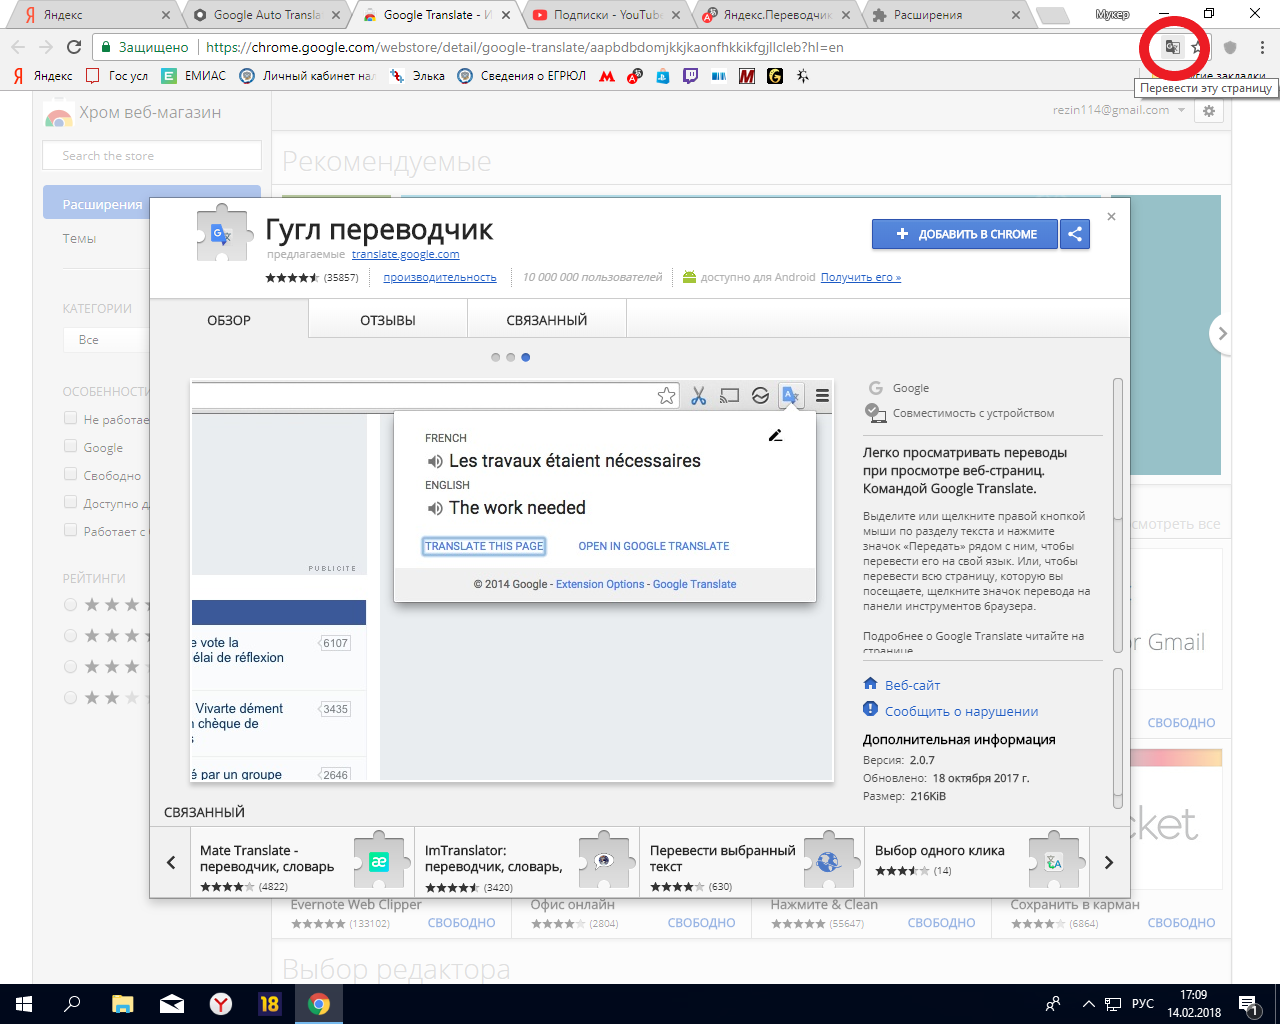Show previous related extensions with left arrow
The height and width of the screenshot is (1024, 1280).
click(171, 862)
